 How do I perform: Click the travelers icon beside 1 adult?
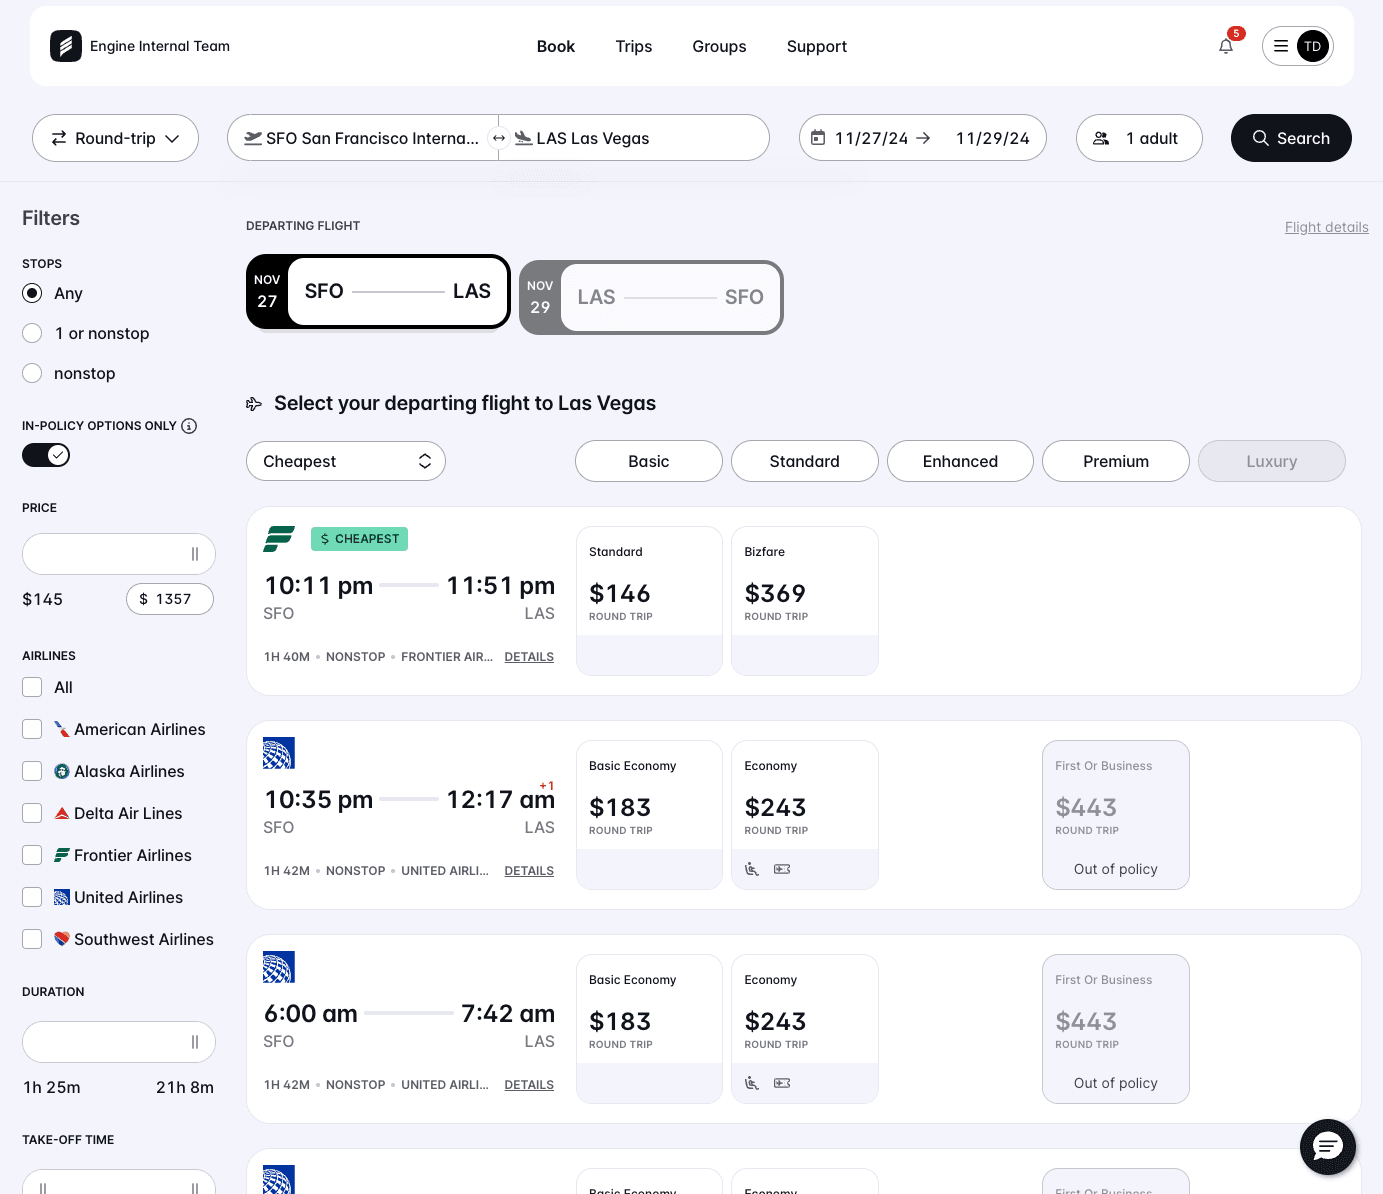[1101, 138]
